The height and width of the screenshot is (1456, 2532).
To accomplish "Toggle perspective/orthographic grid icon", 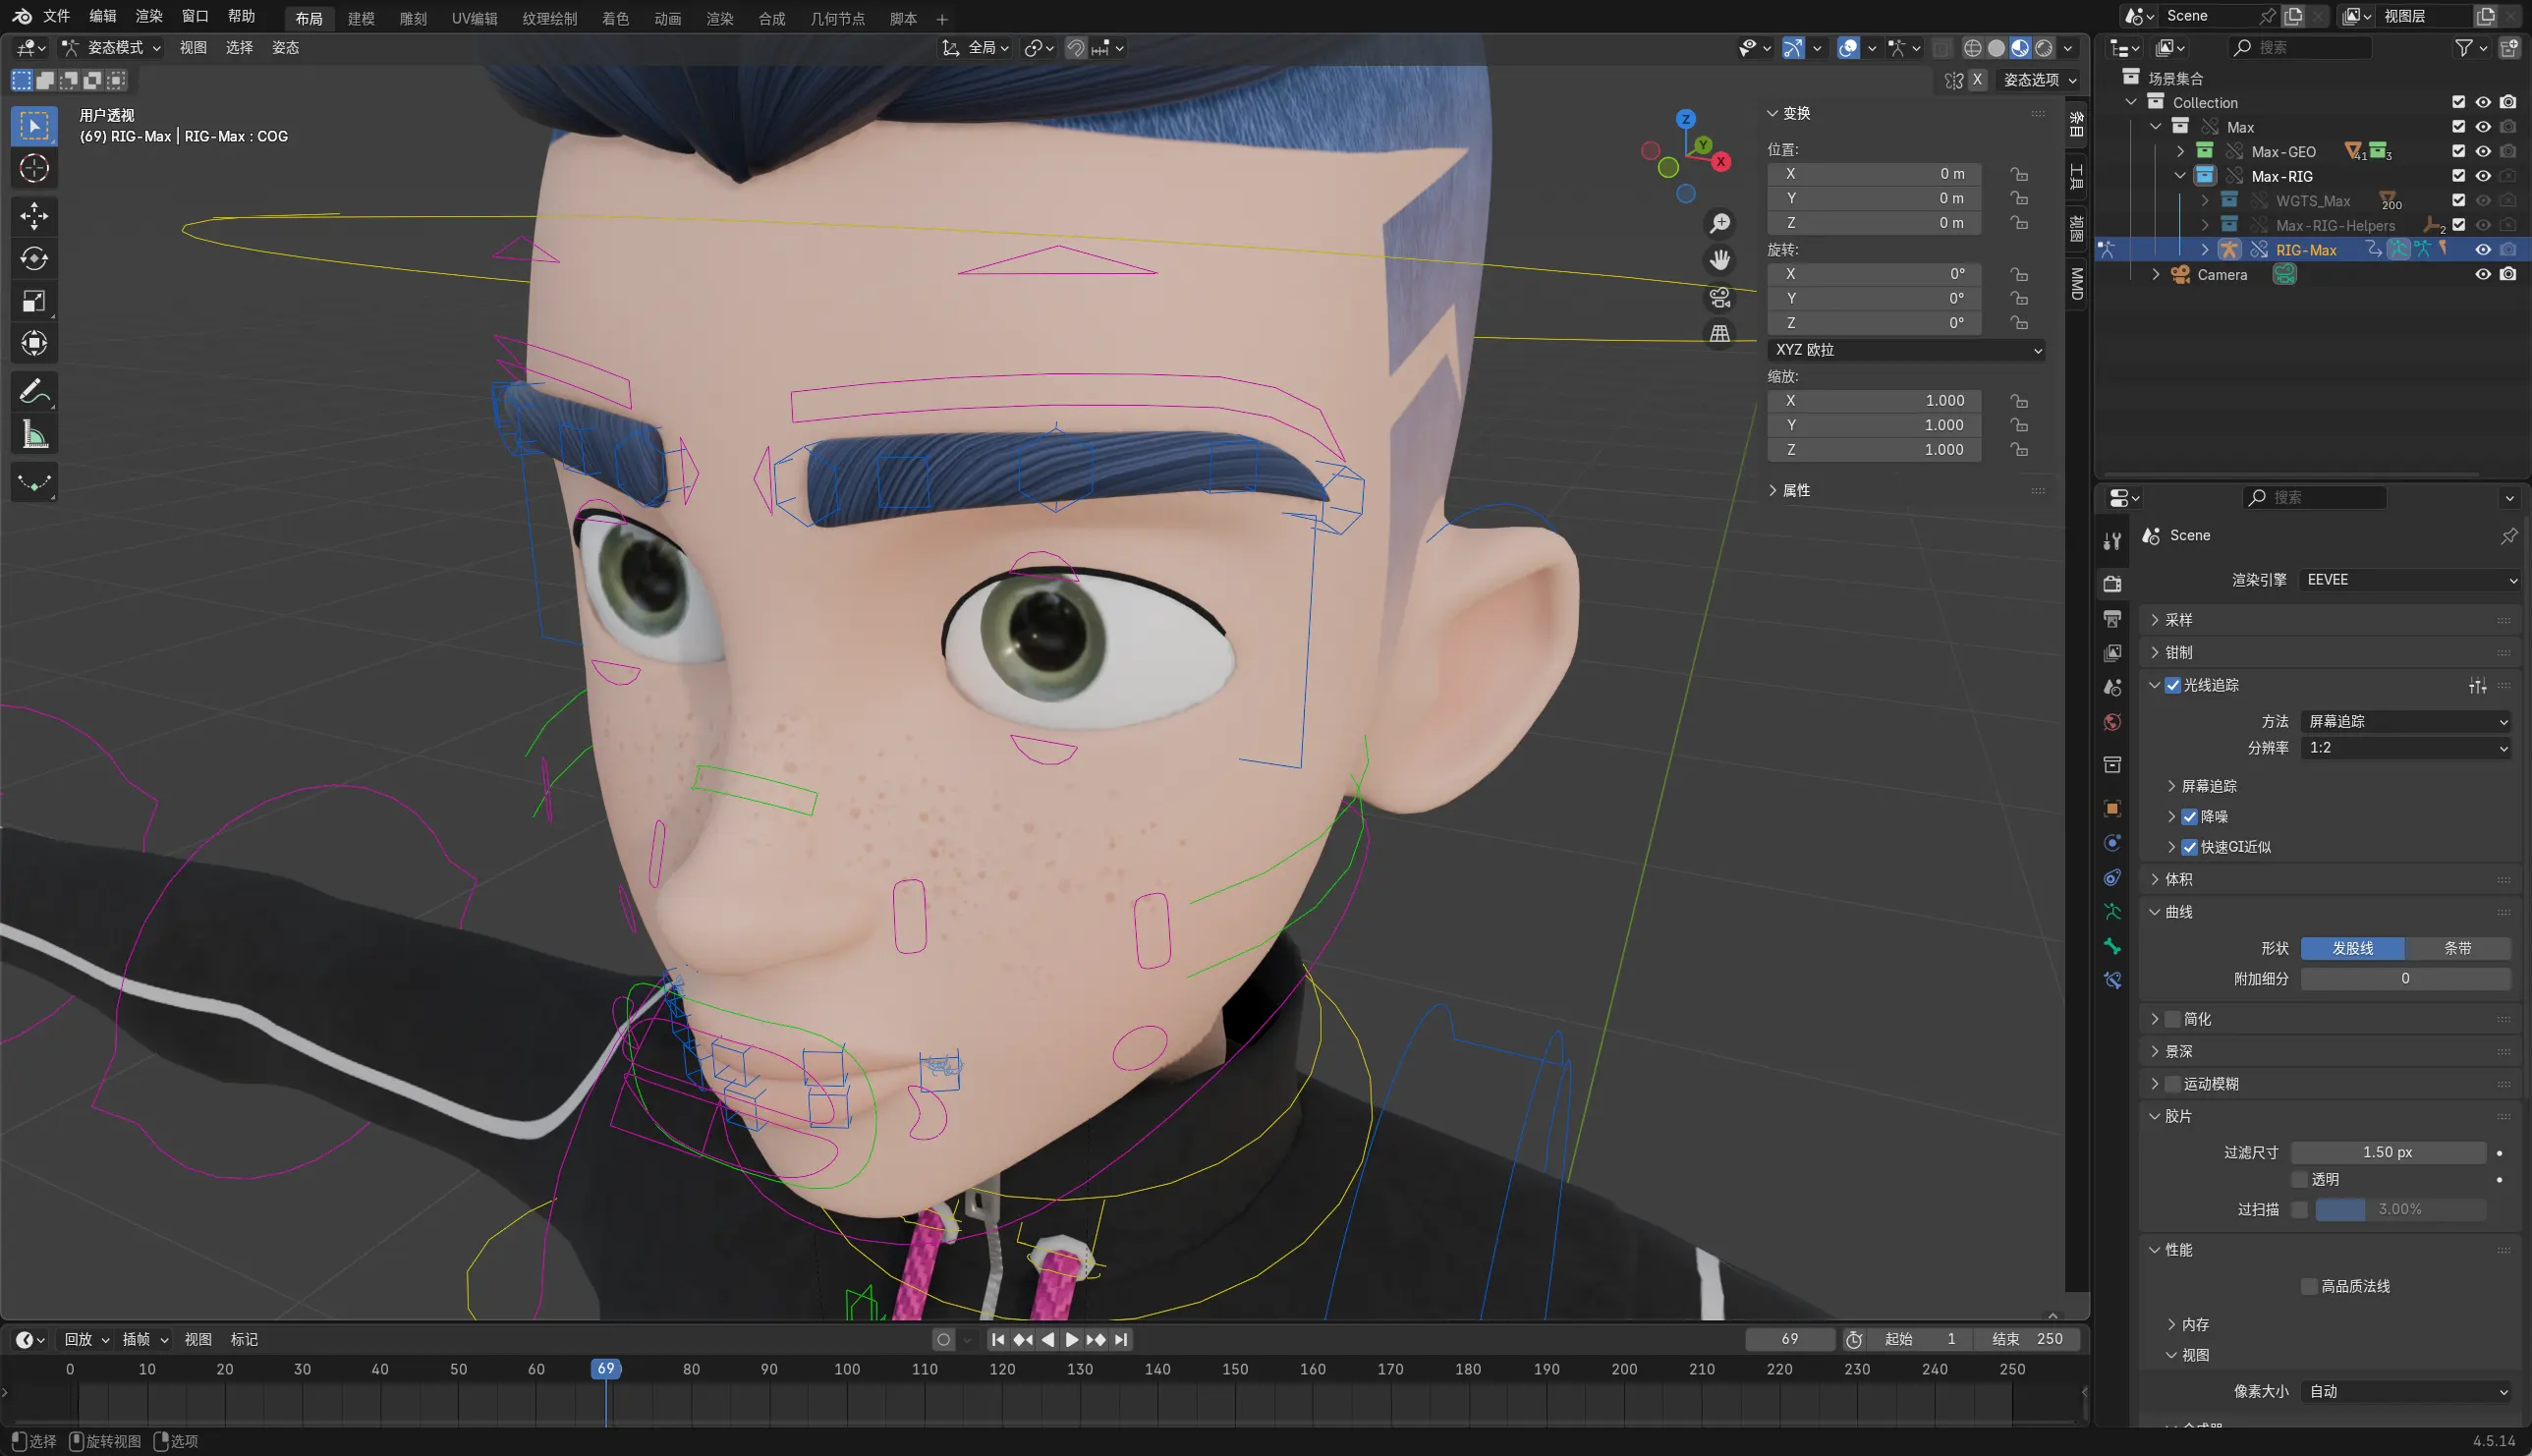I will point(1719,334).
